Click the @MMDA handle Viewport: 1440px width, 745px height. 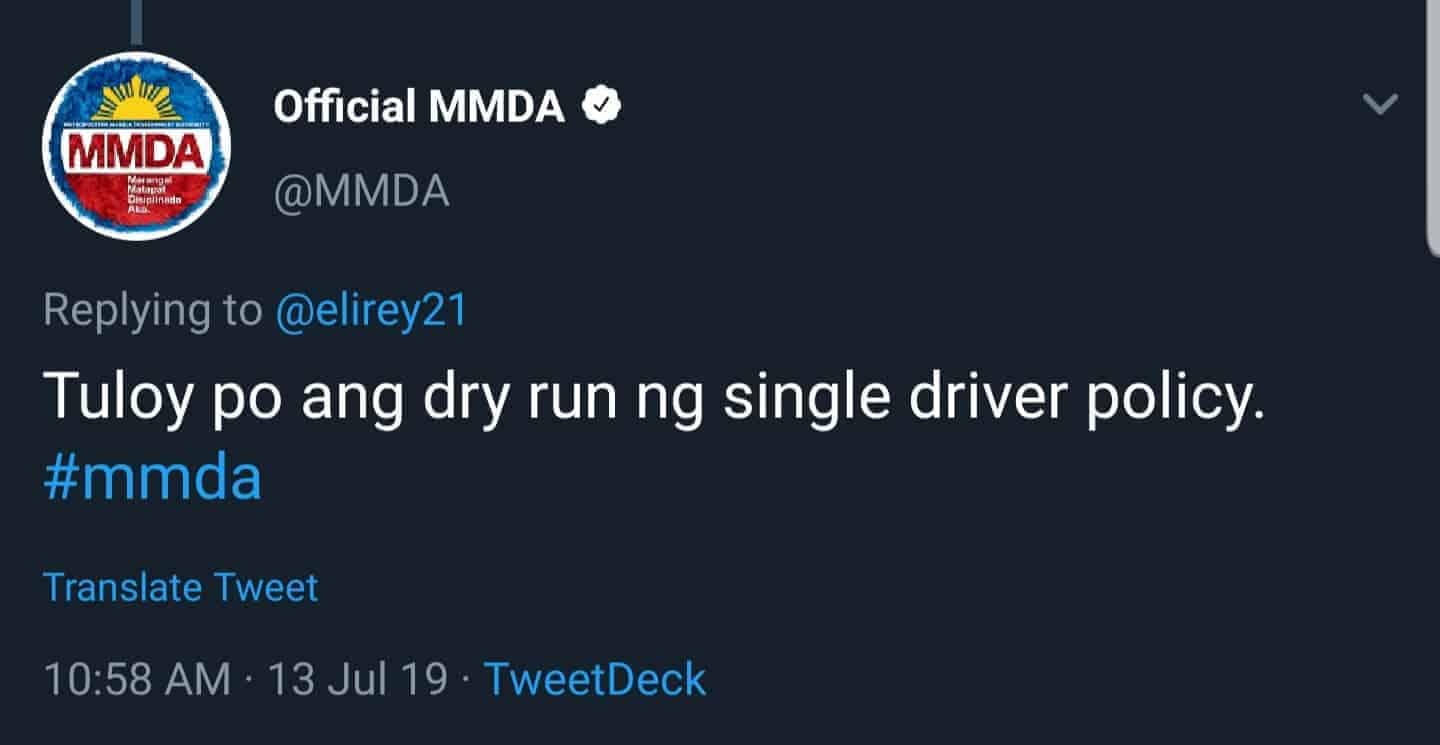tap(361, 190)
